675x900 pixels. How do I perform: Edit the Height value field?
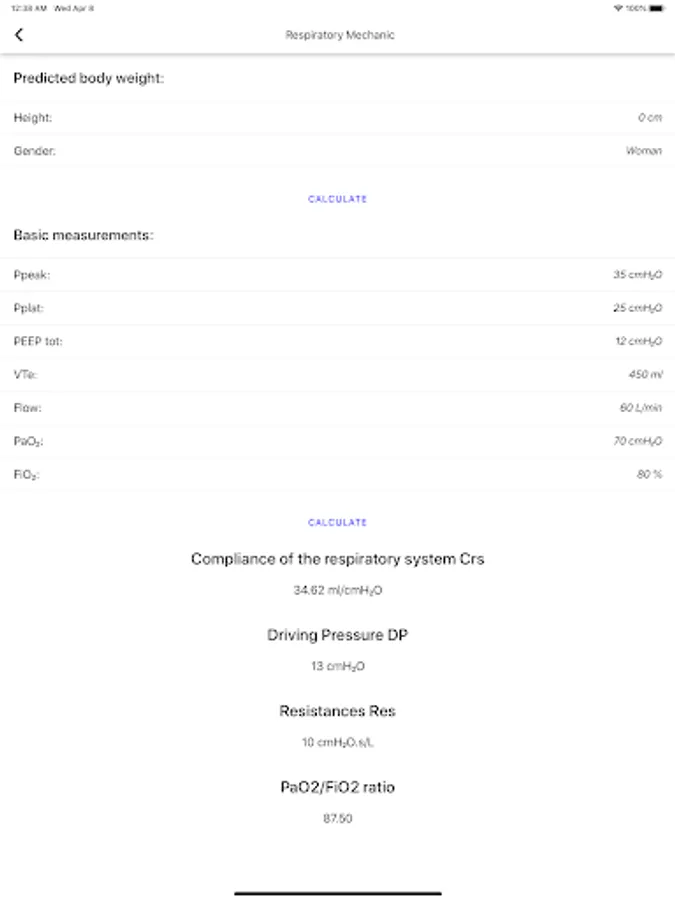pyautogui.click(x=649, y=118)
